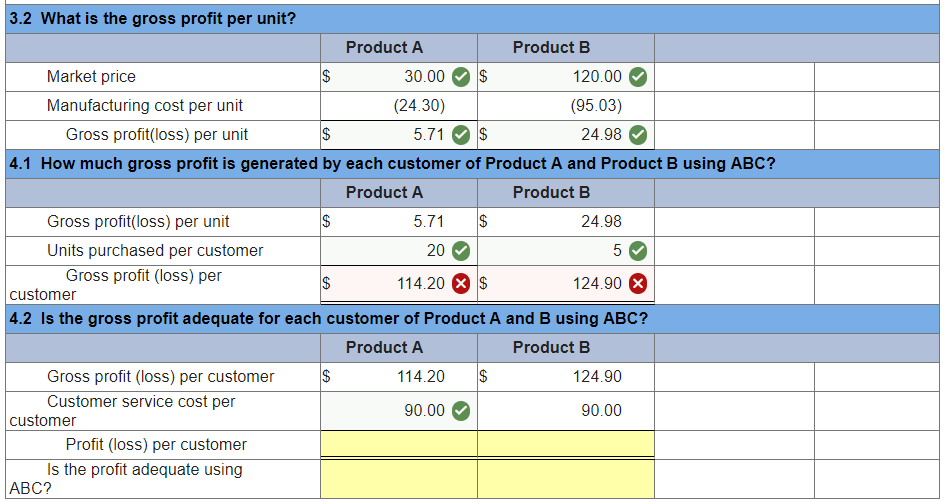Screen dimensions: 944x502
Task: Select Product A customer service cost field 90.00
Action: [399, 411]
